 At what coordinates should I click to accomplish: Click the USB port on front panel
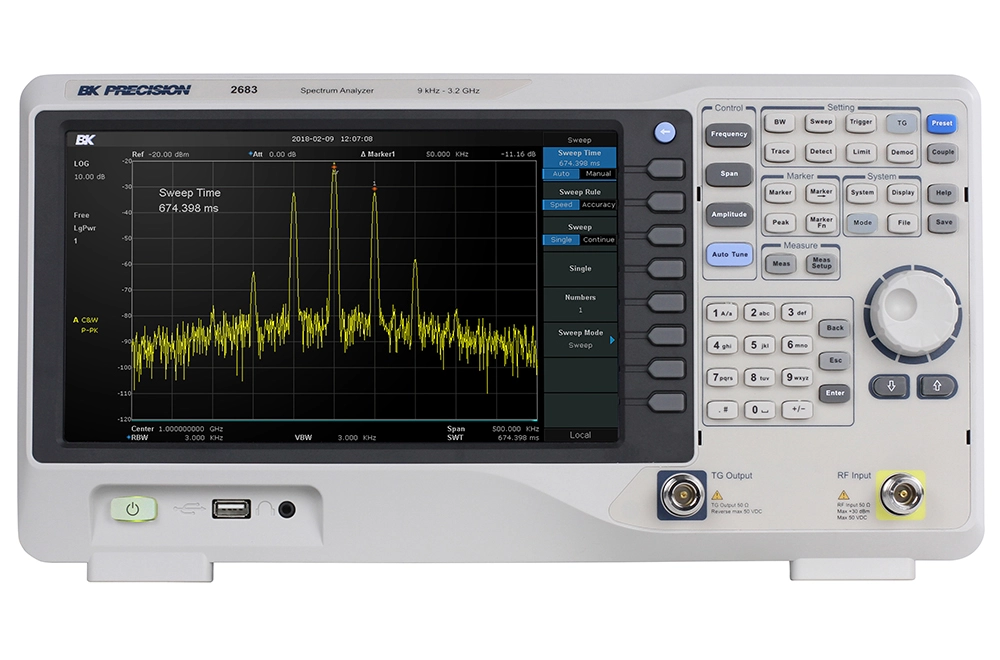click(x=231, y=510)
